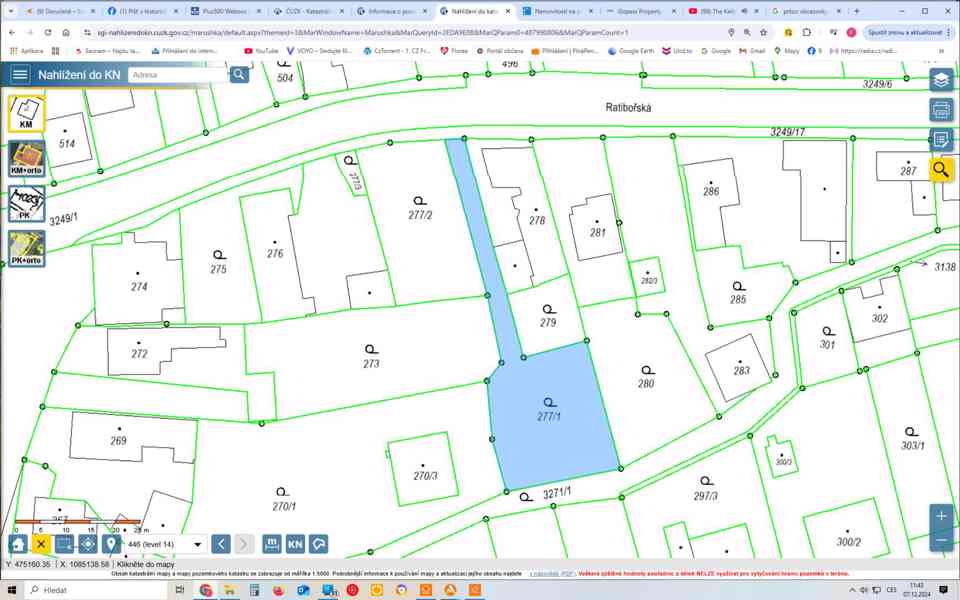Go to the previous map view

(x=221, y=544)
